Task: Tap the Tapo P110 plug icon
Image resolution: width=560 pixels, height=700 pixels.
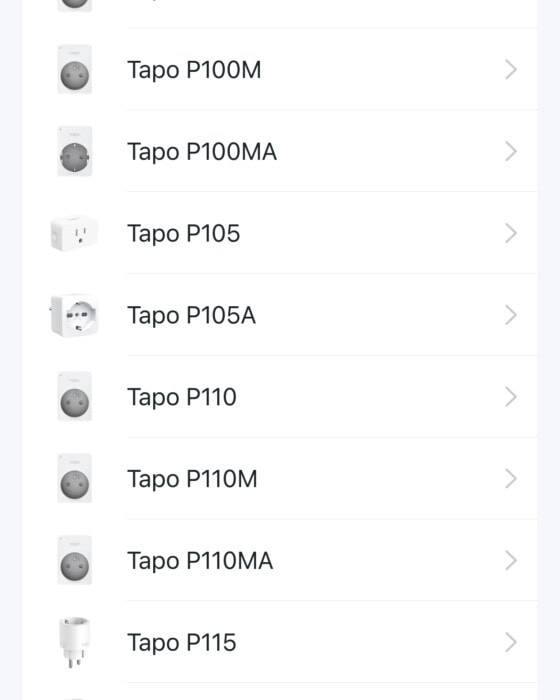Action: pos(75,397)
